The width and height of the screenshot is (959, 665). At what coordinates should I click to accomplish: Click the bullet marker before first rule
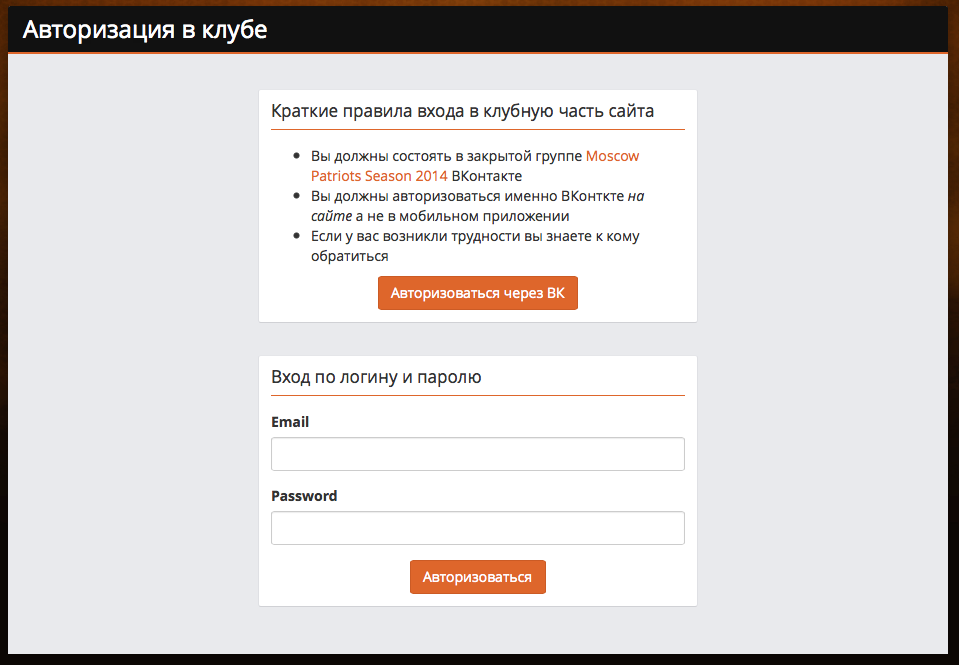point(297,156)
